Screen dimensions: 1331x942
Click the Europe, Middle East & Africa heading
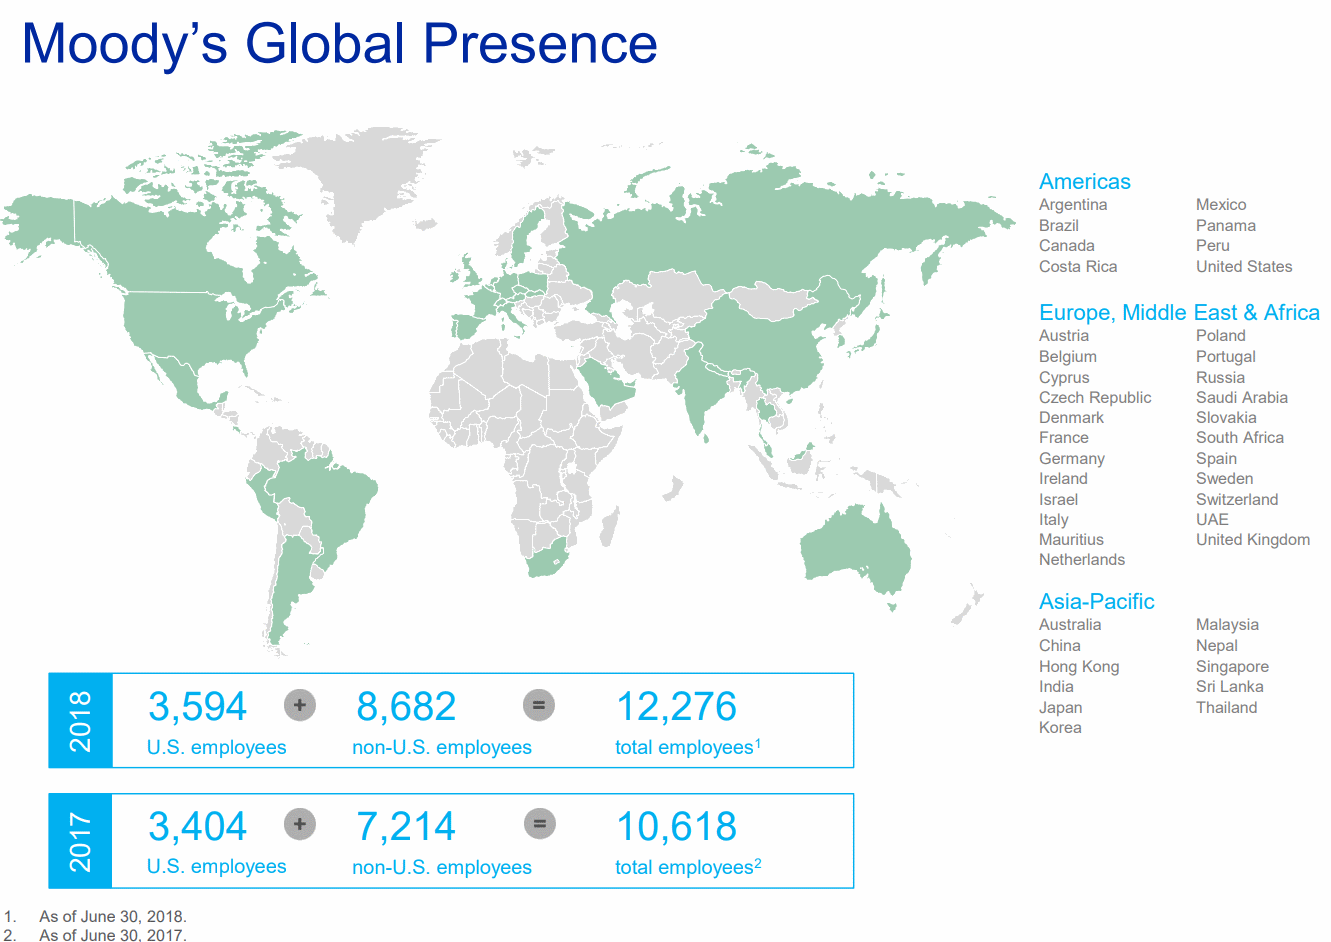1179,312
